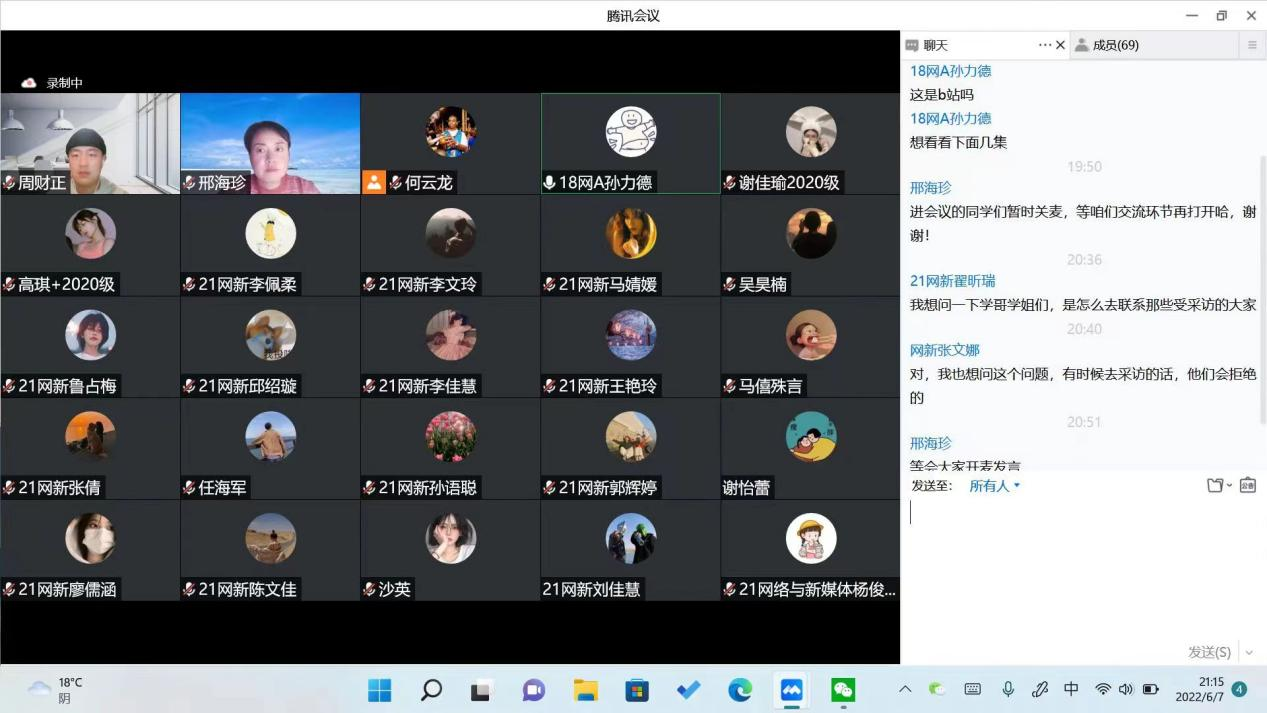Open WeChat from the Windows taskbar
This screenshot has height=713, width=1267.
[x=843, y=690]
